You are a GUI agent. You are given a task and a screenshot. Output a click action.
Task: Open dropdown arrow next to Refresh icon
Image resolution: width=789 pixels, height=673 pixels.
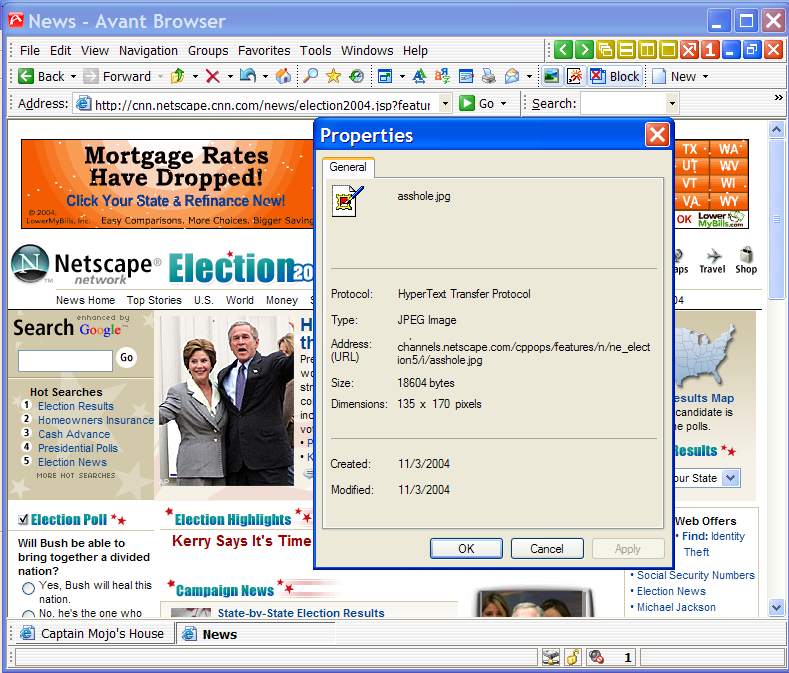[x=265, y=77]
